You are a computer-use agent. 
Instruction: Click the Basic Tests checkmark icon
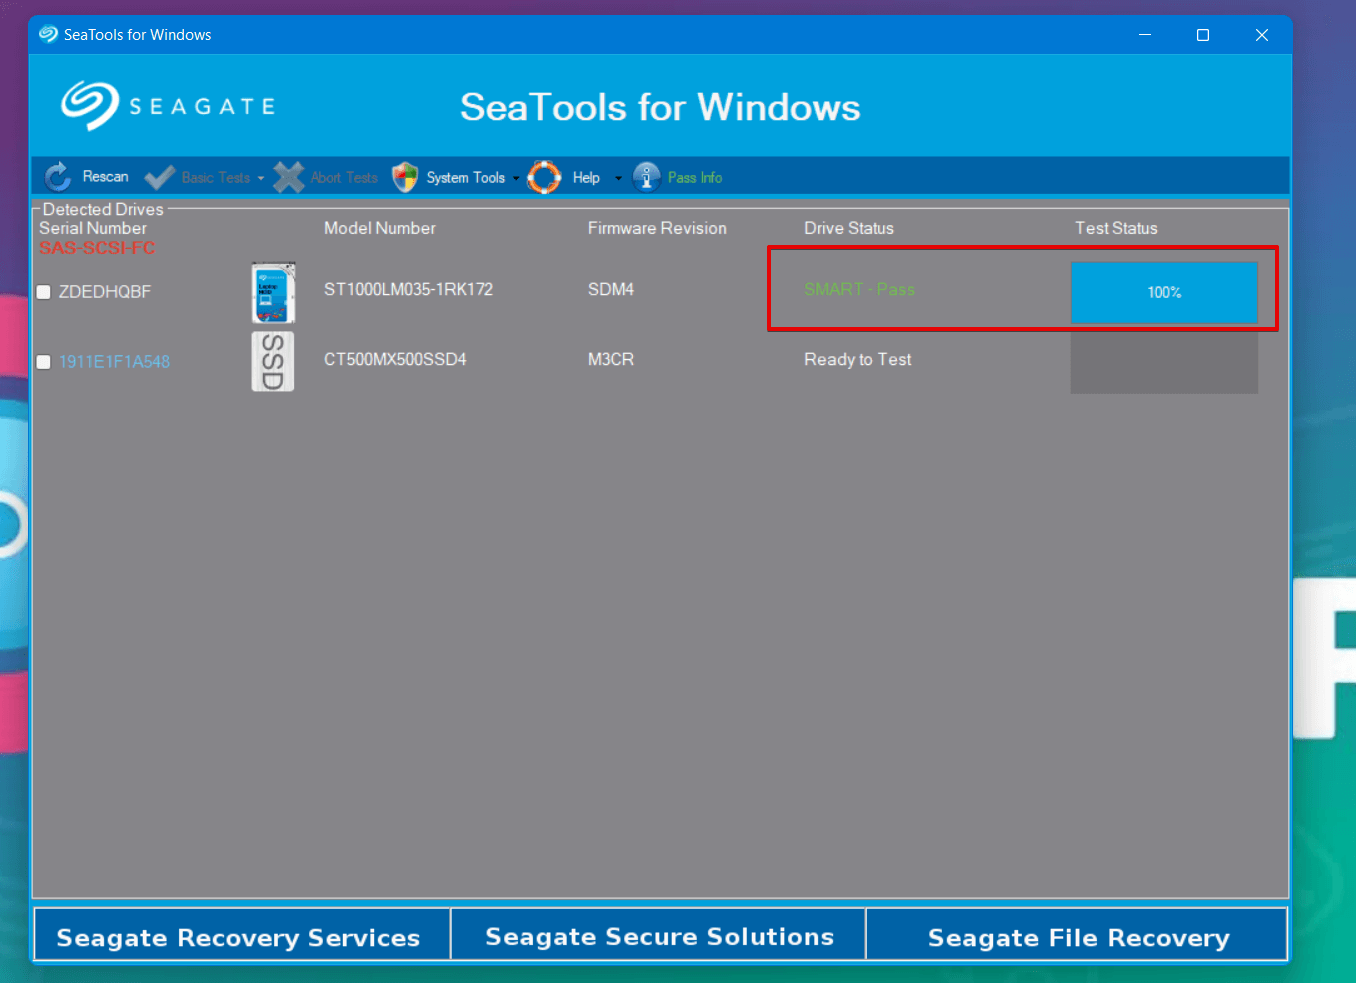click(x=160, y=177)
